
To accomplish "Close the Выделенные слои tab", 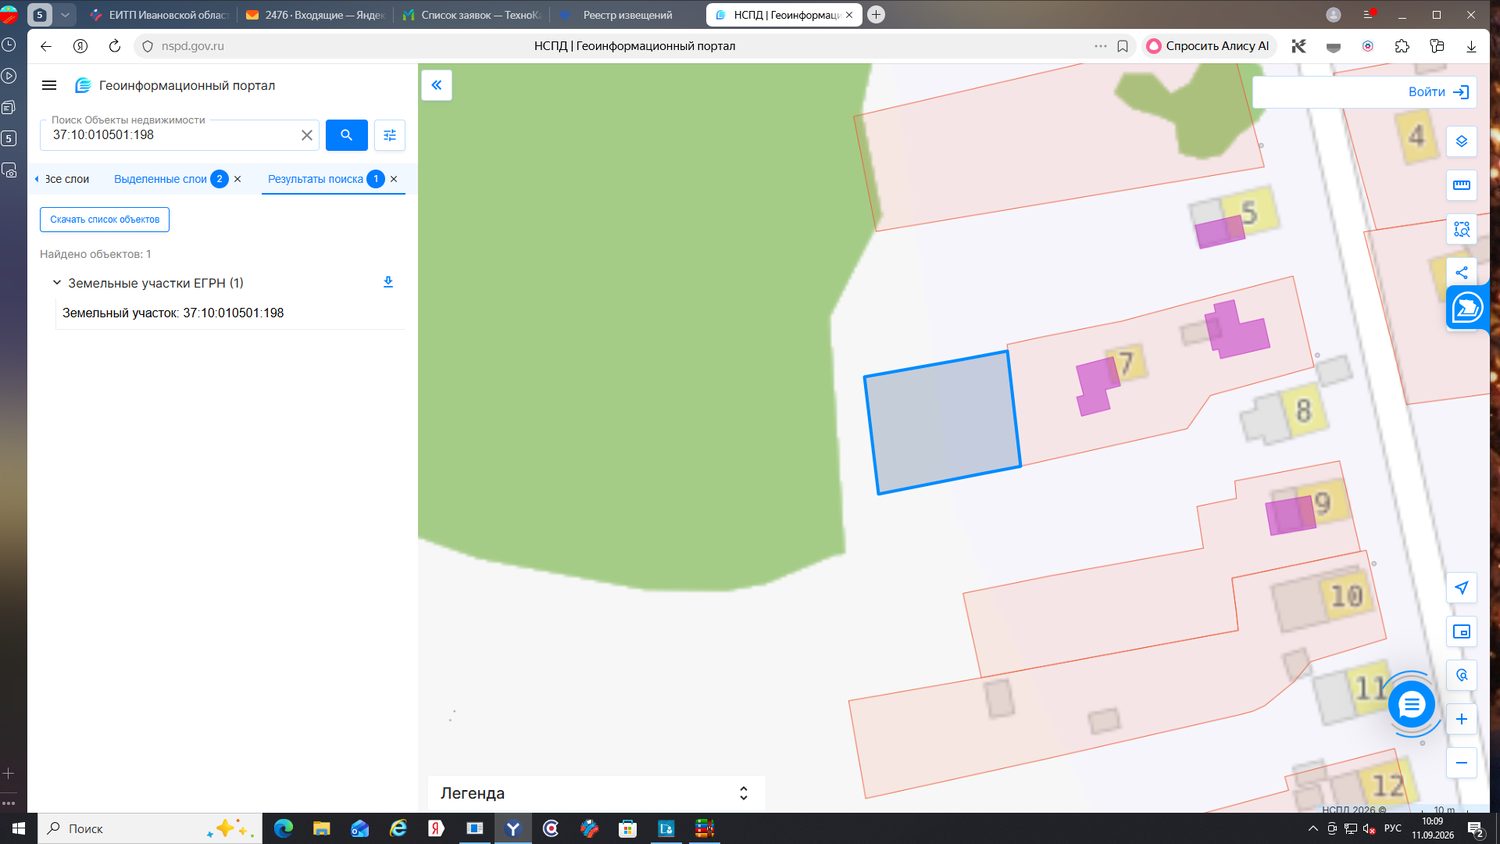I will coord(237,179).
